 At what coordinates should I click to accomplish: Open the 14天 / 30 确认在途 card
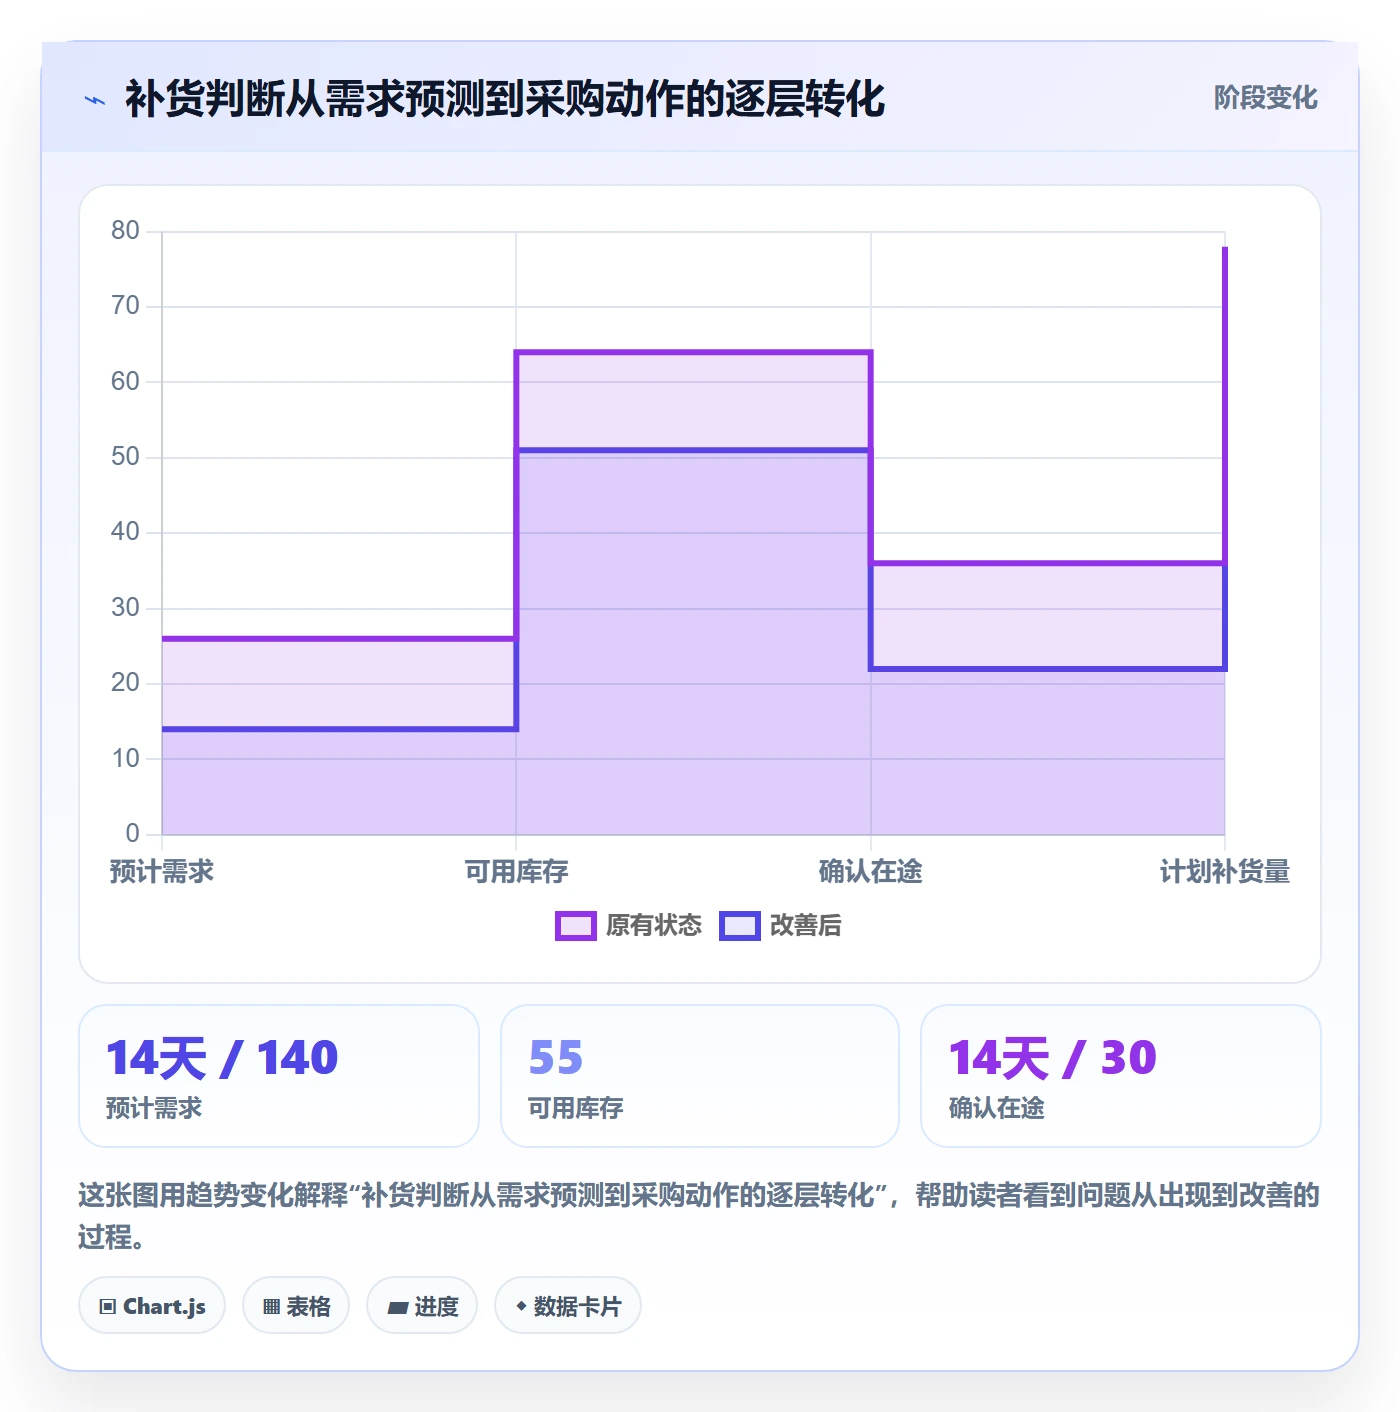tap(1121, 1076)
